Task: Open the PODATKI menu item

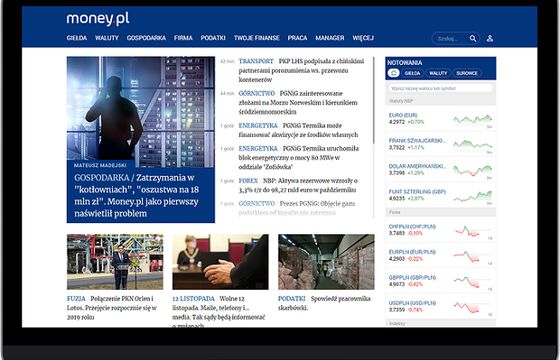Action: click(x=213, y=38)
